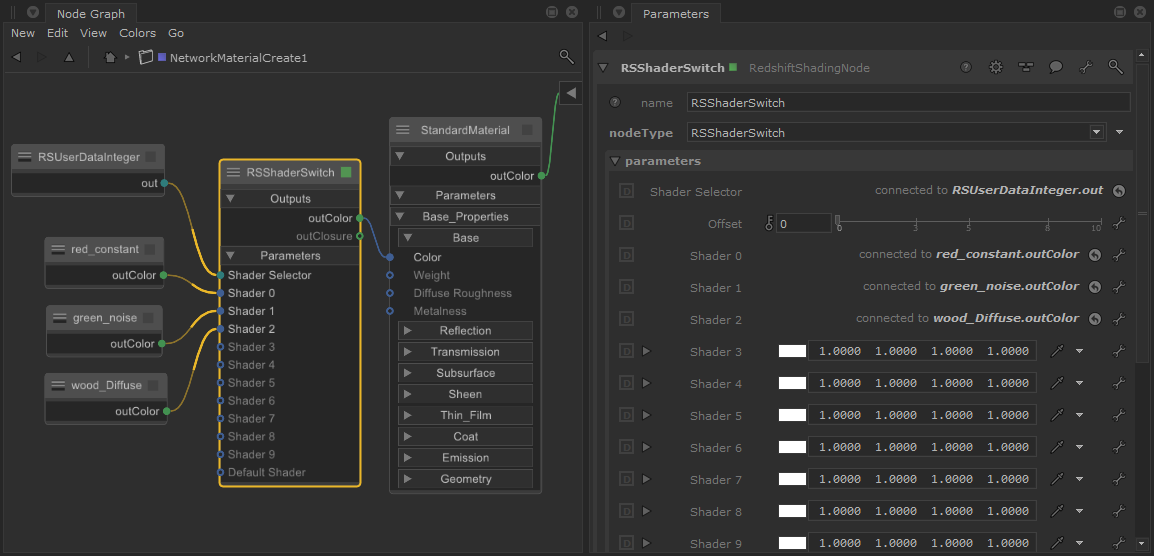Open the Go menu
The image size is (1154, 556).
176,33
